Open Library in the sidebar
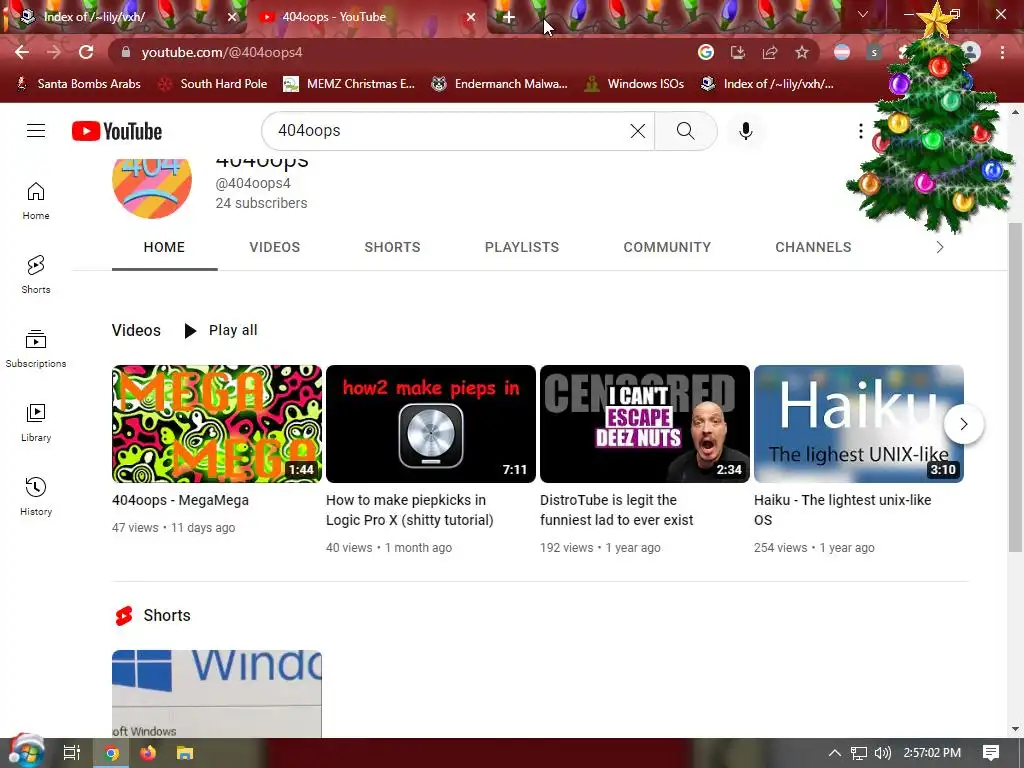This screenshot has height=768, width=1024. point(36,423)
